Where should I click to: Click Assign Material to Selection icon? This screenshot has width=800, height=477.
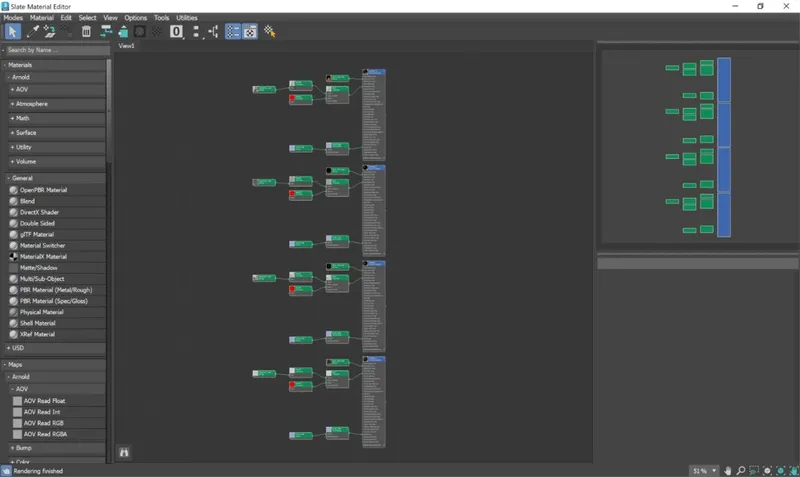[66, 32]
